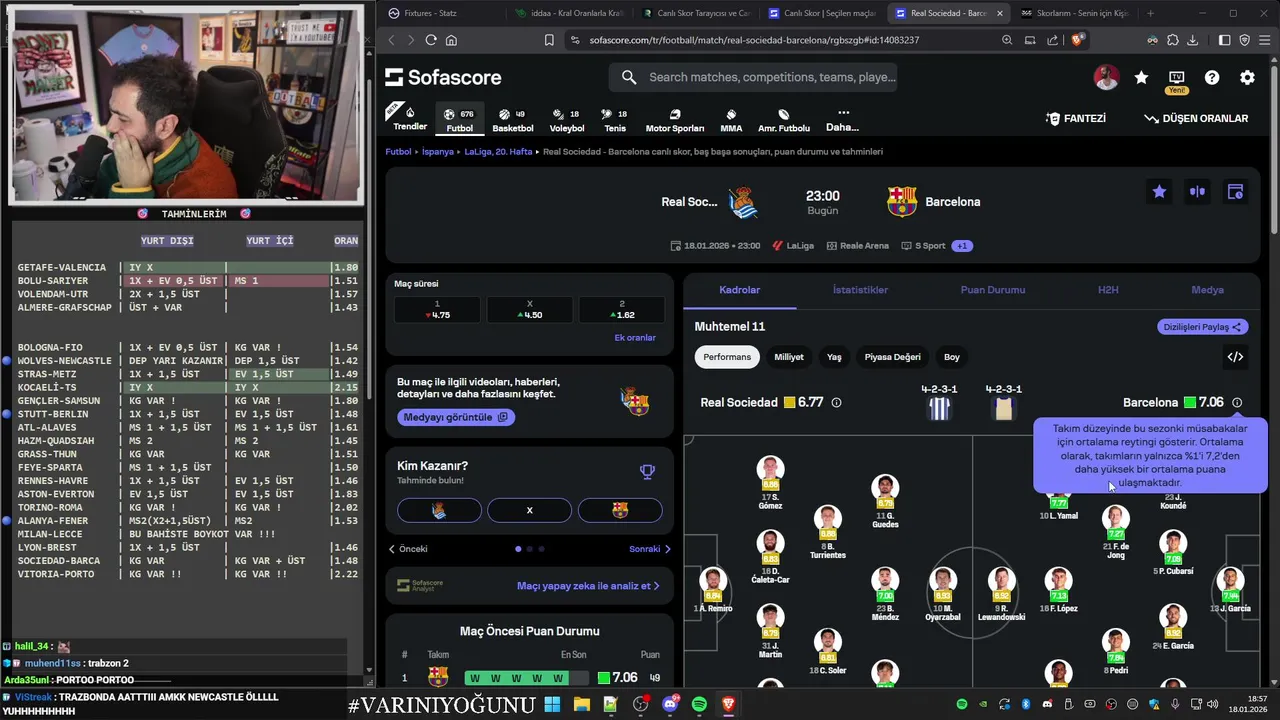
Task: Open the Sofascore settings gear
Action: click(x=1247, y=77)
